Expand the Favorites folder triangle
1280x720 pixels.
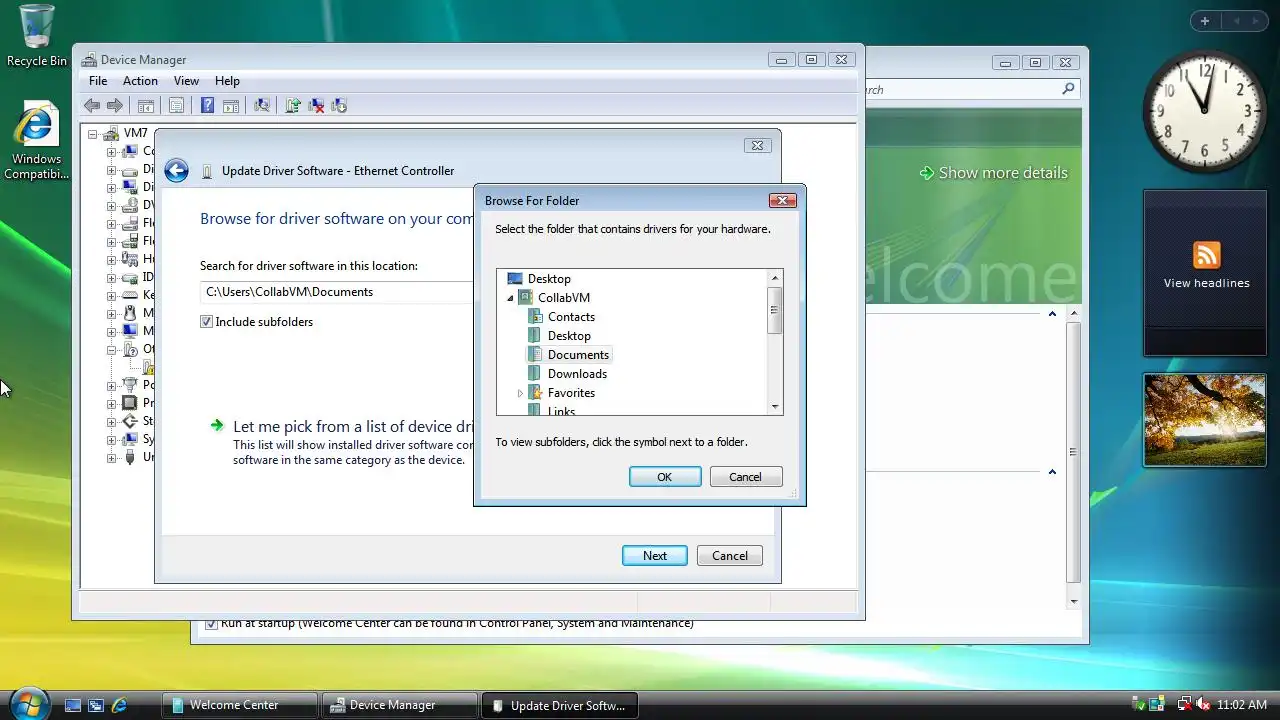pyautogui.click(x=520, y=393)
